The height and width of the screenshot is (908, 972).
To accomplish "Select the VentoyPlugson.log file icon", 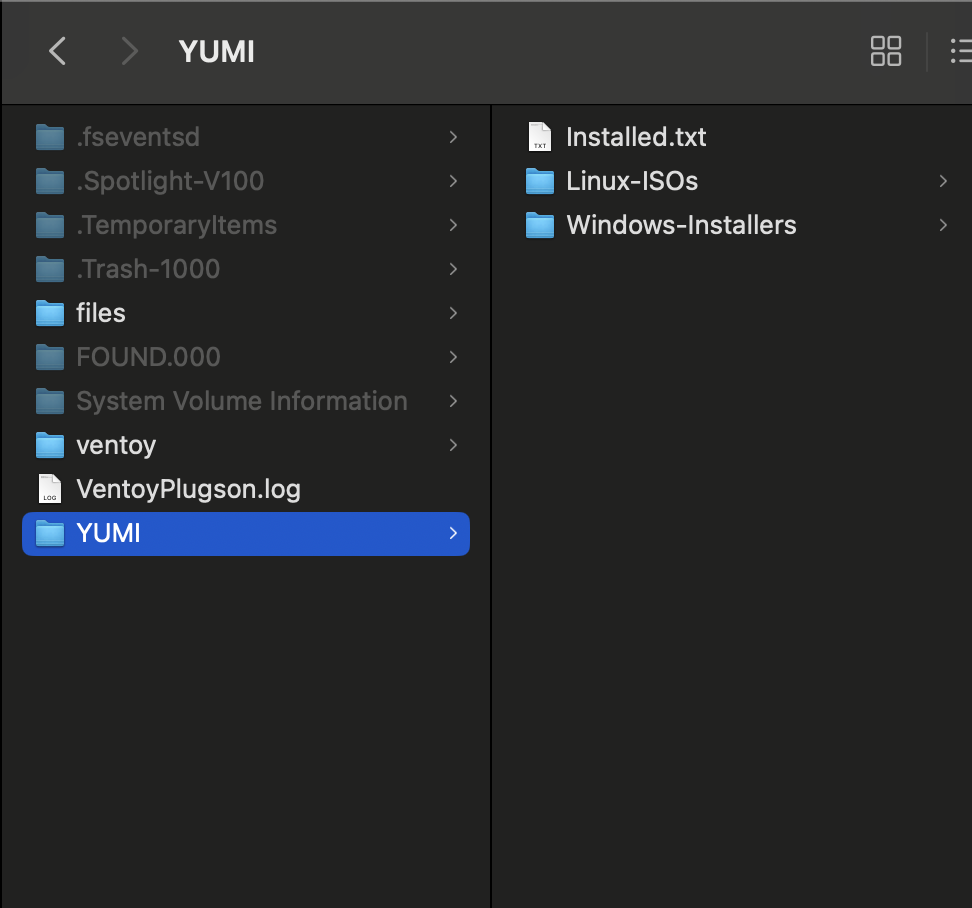I will (x=50, y=489).
